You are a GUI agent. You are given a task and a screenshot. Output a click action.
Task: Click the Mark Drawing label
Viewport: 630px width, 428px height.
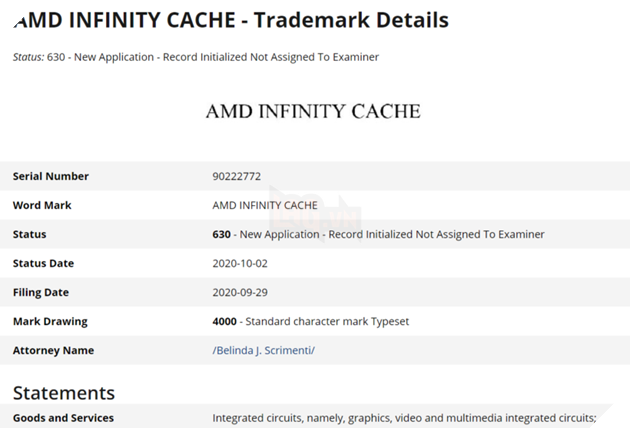pos(50,322)
